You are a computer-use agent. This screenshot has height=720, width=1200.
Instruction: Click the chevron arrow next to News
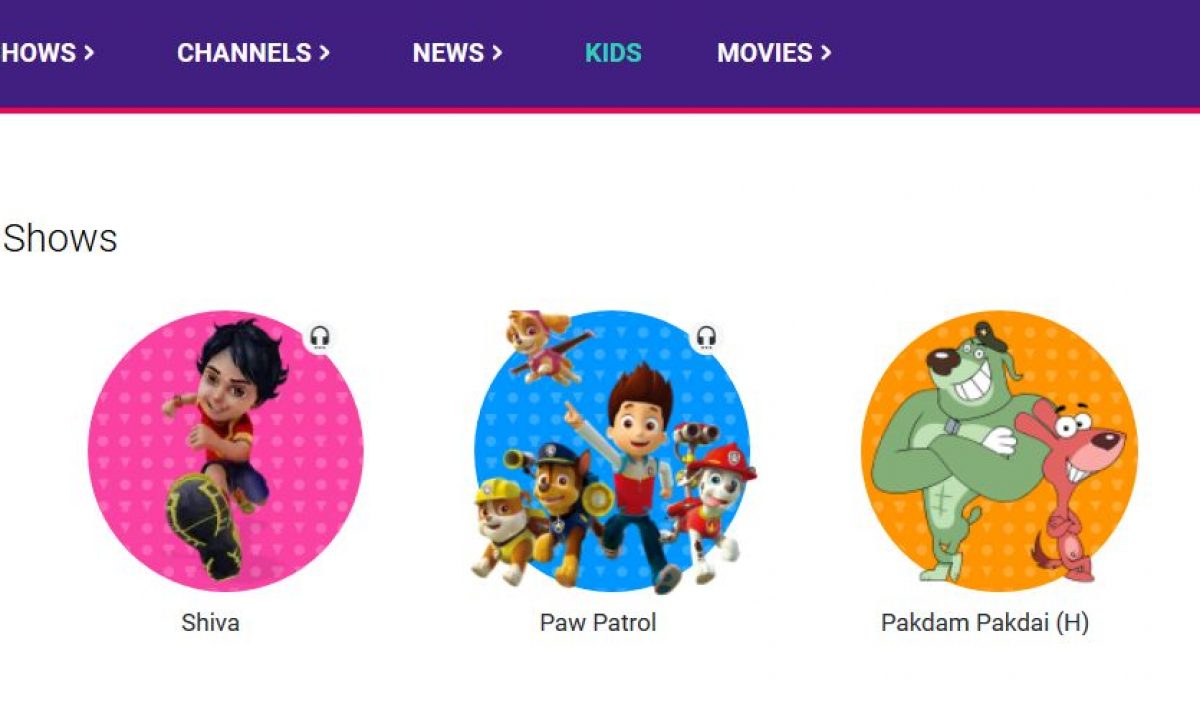[x=497, y=52]
